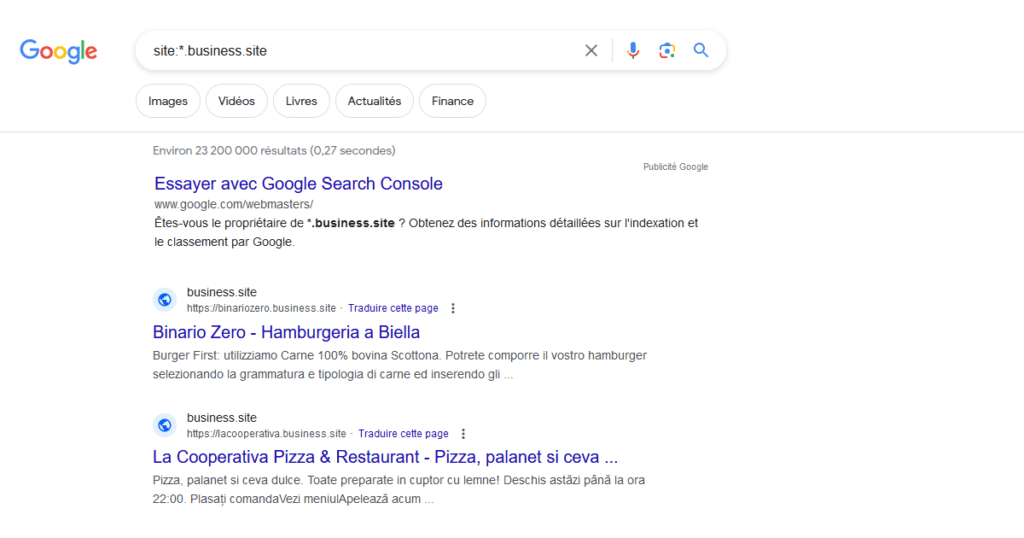Switch to the Actualités filter tab
The height and width of the screenshot is (538, 1024).
point(374,101)
